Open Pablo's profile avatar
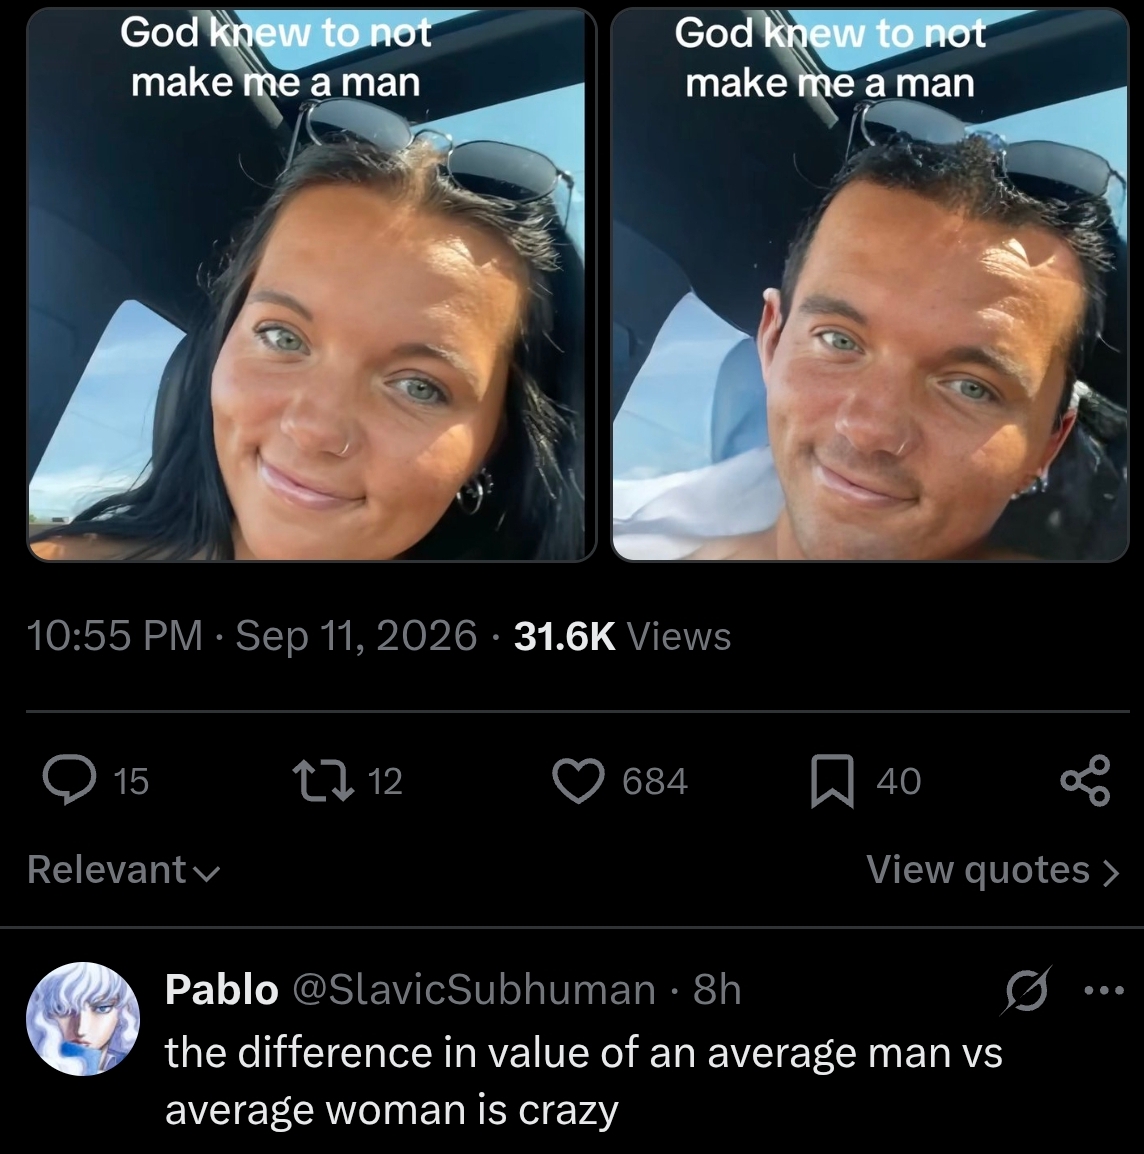 pos(82,1019)
